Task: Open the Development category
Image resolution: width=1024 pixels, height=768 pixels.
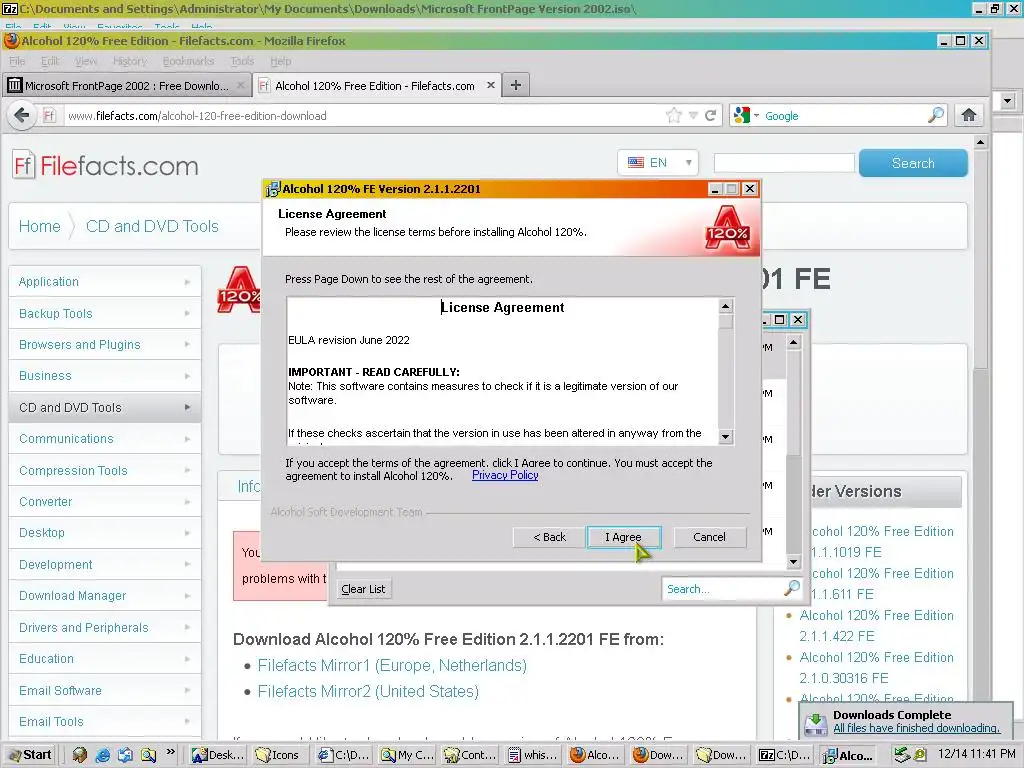Action: point(104,564)
